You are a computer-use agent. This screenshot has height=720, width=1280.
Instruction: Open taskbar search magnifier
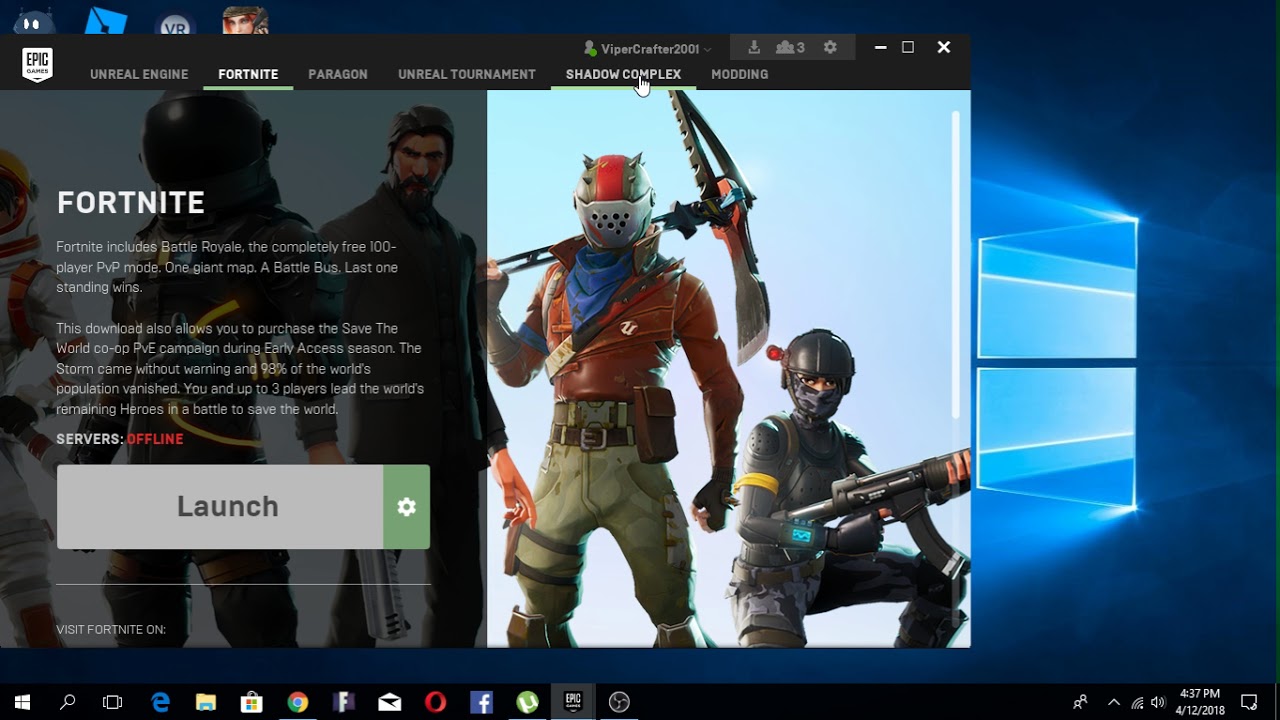click(67, 702)
